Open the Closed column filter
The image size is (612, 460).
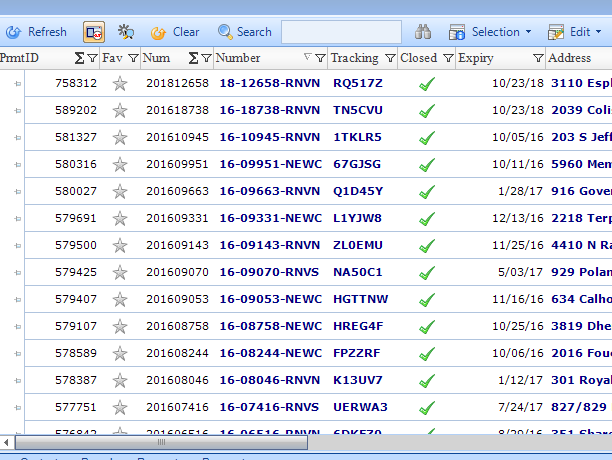tap(448, 58)
